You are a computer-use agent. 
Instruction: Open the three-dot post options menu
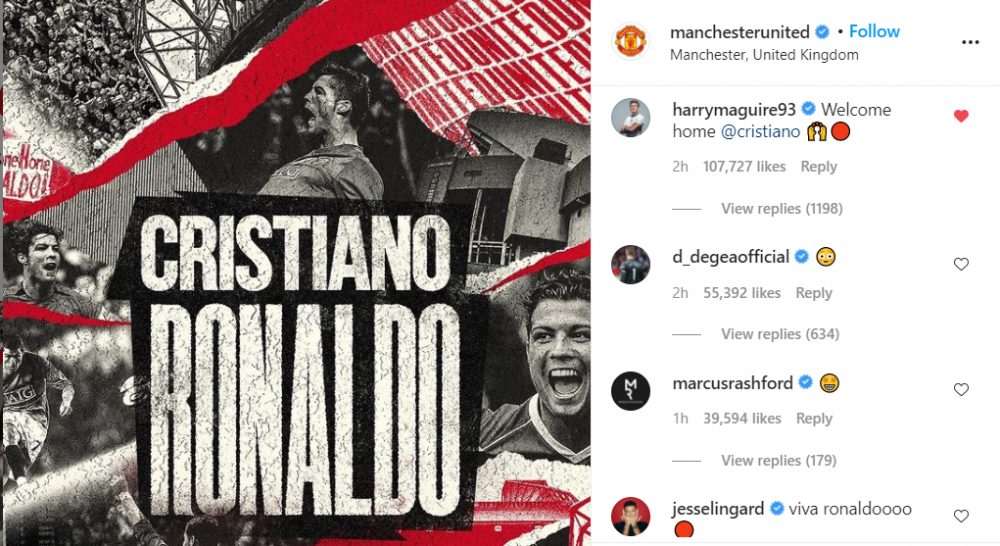pos(970,42)
